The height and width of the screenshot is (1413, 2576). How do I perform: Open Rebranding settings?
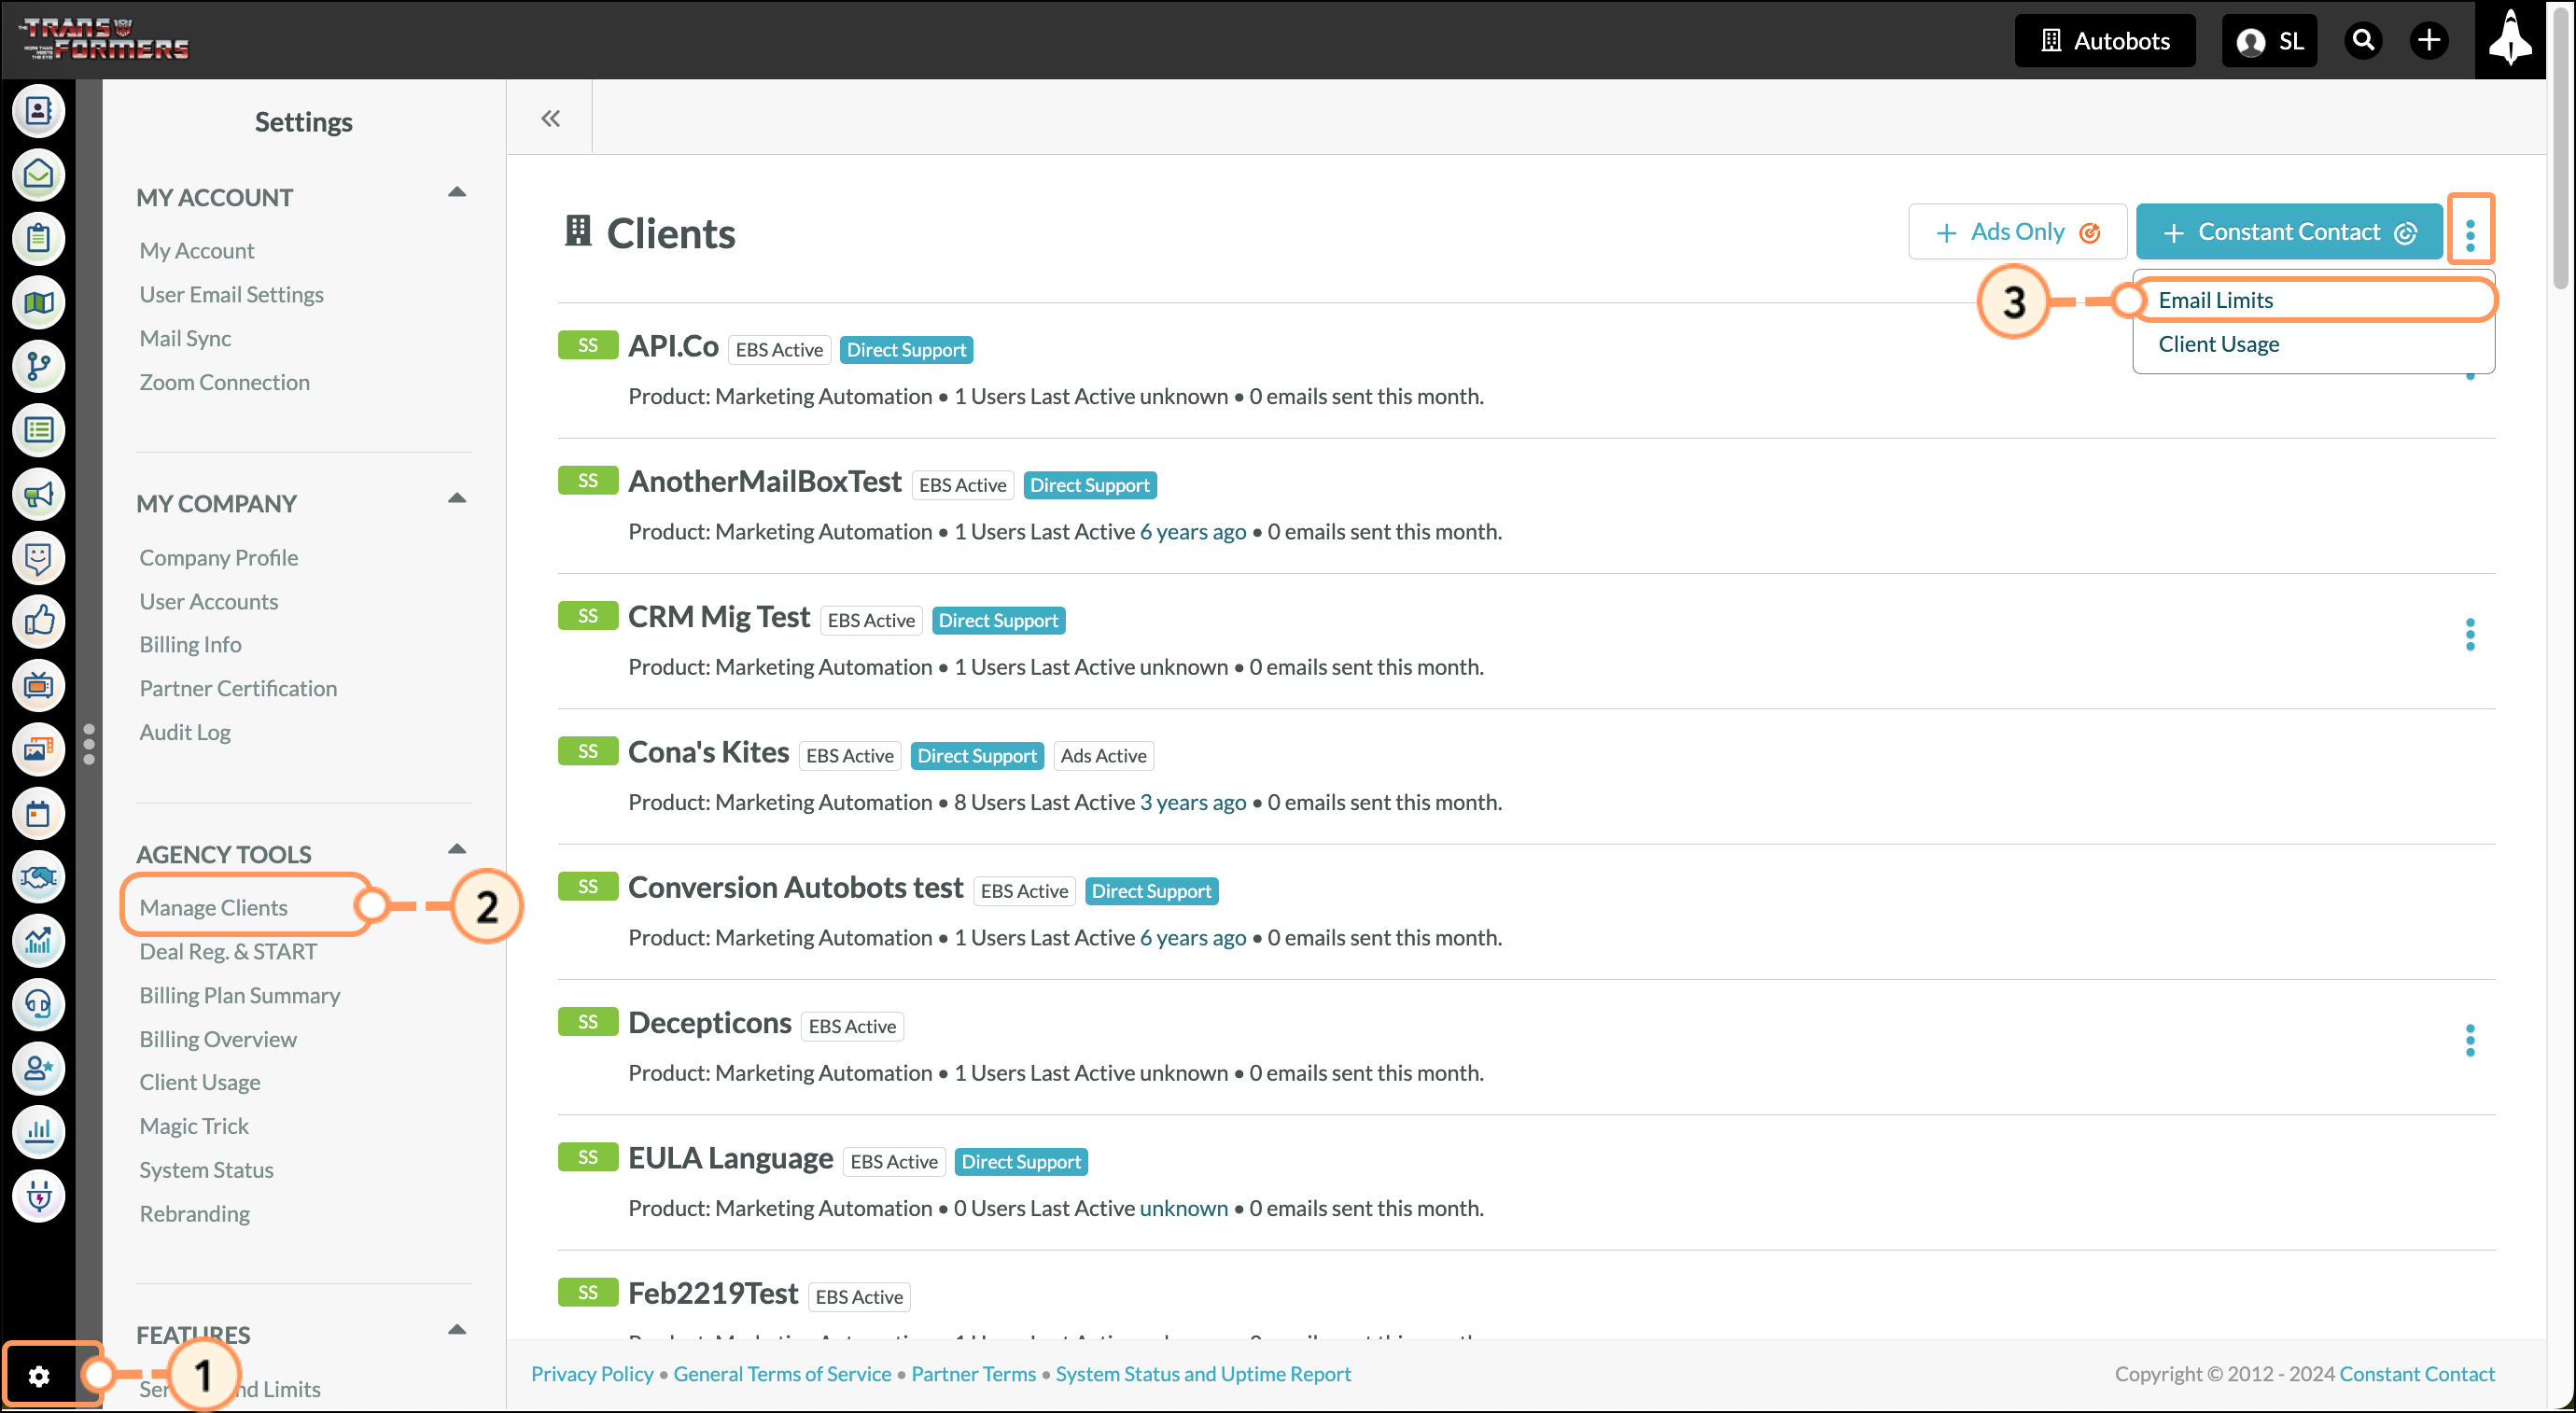(194, 1213)
